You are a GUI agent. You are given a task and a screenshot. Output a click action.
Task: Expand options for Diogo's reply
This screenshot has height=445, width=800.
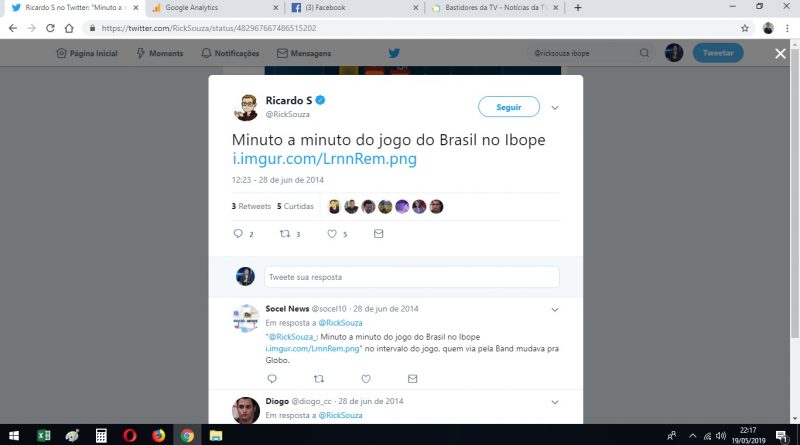click(x=555, y=402)
